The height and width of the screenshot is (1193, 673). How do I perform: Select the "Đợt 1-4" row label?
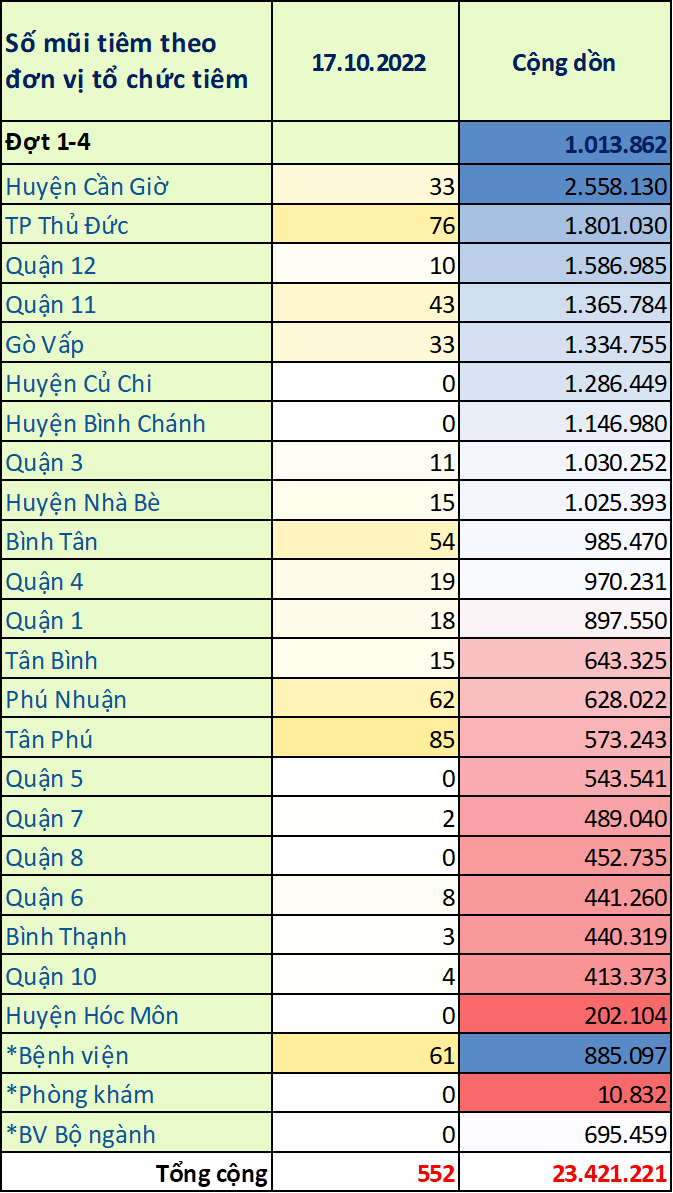48,142
